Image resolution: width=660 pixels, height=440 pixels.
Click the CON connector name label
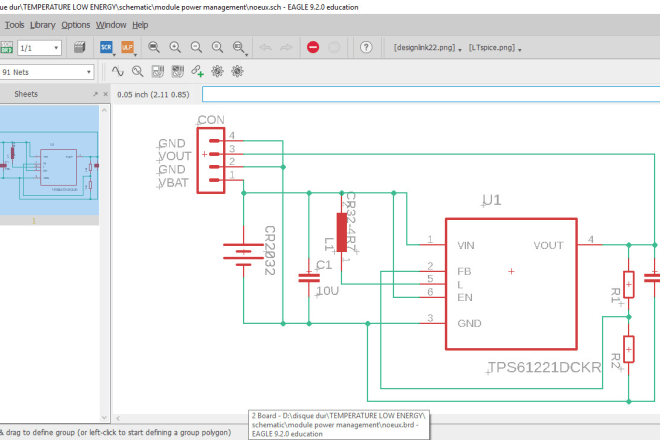[x=211, y=120]
